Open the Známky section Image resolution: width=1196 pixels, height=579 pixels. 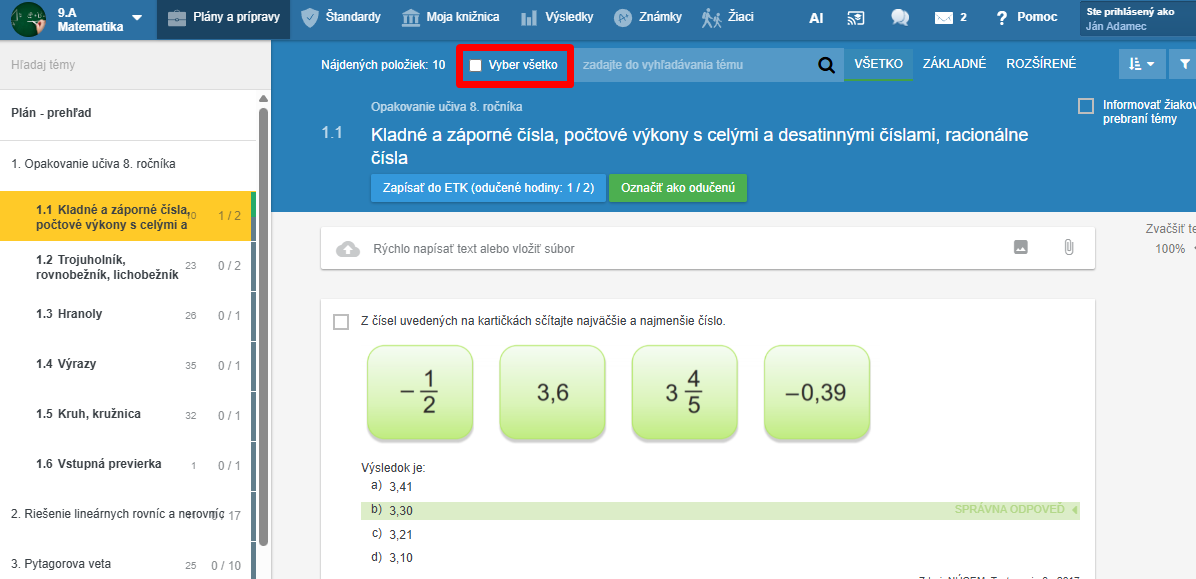point(648,18)
